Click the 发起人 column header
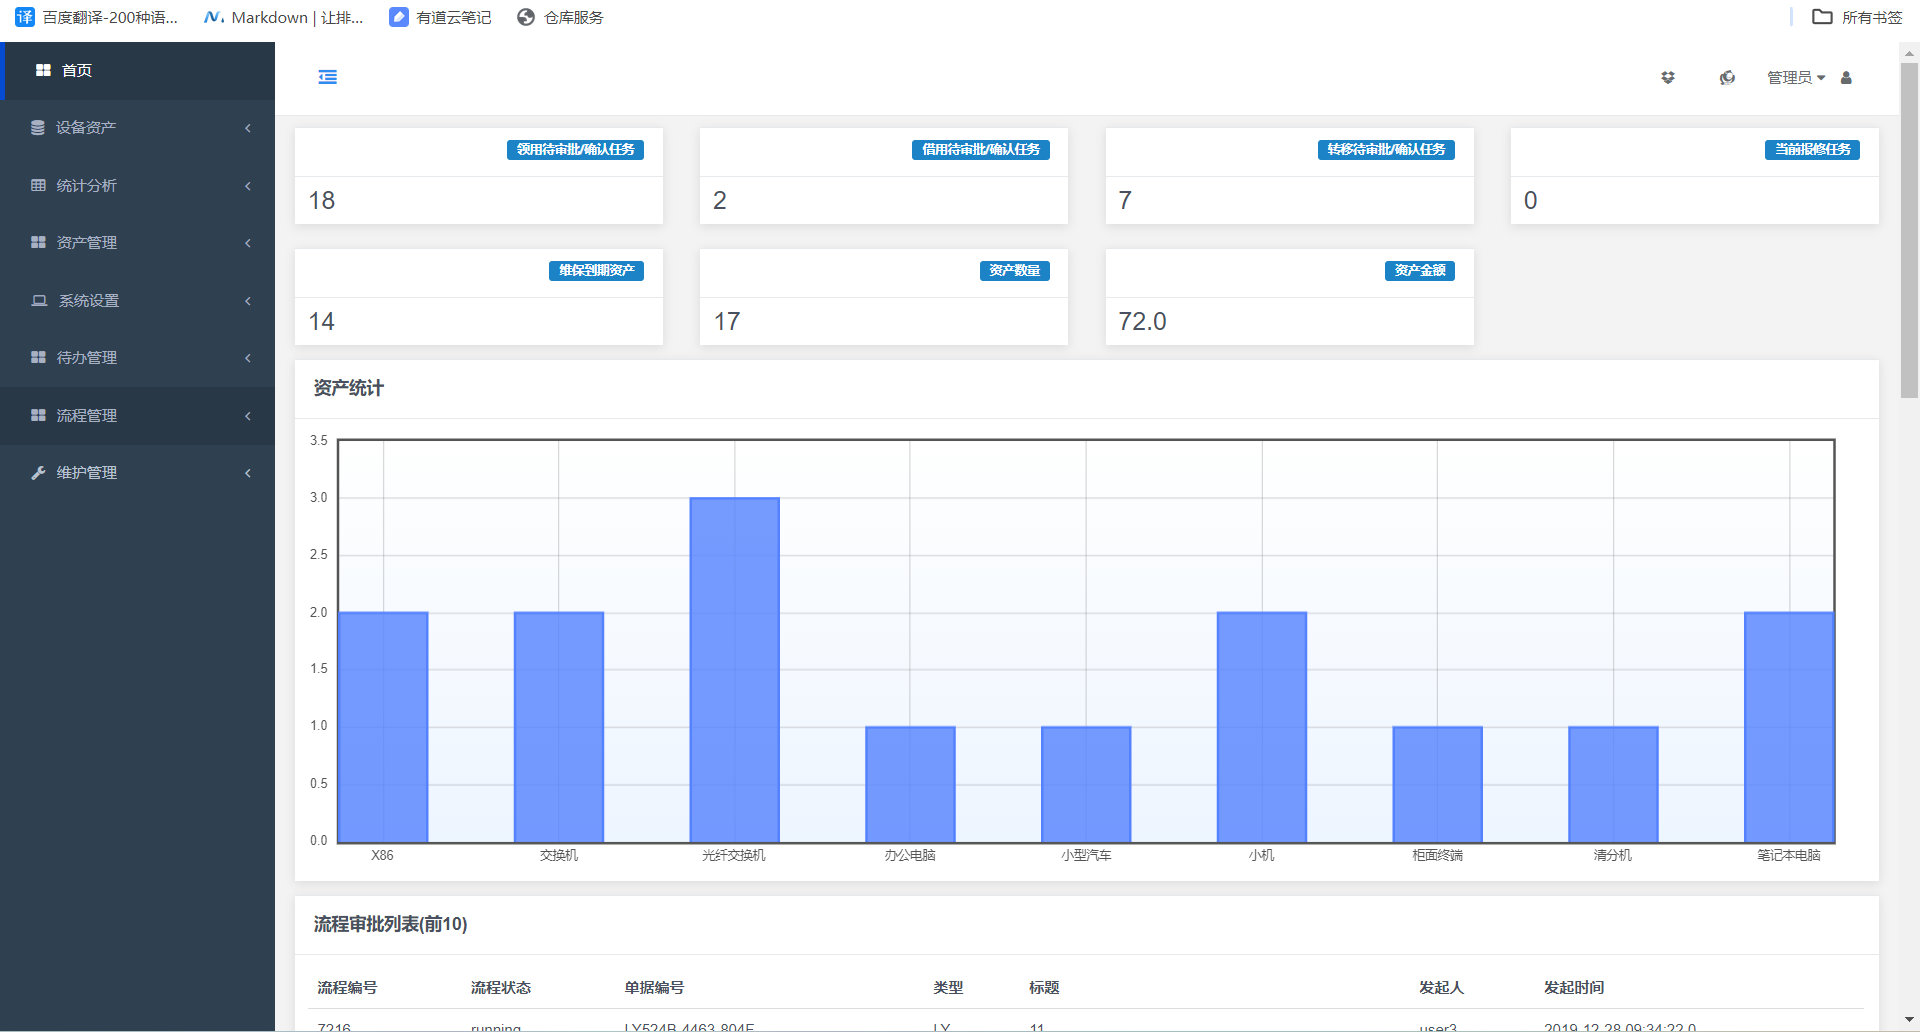 [1441, 987]
